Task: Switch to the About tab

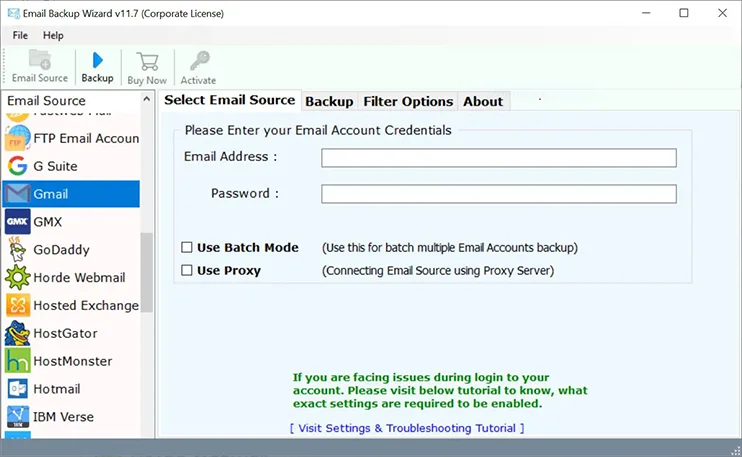Action: pos(483,101)
